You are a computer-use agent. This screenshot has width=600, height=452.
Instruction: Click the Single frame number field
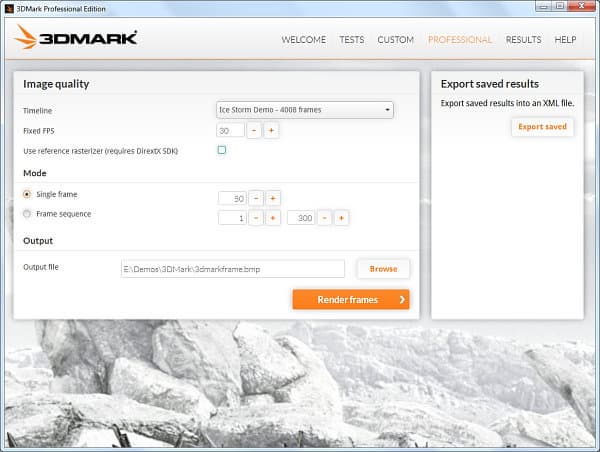point(232,198)
